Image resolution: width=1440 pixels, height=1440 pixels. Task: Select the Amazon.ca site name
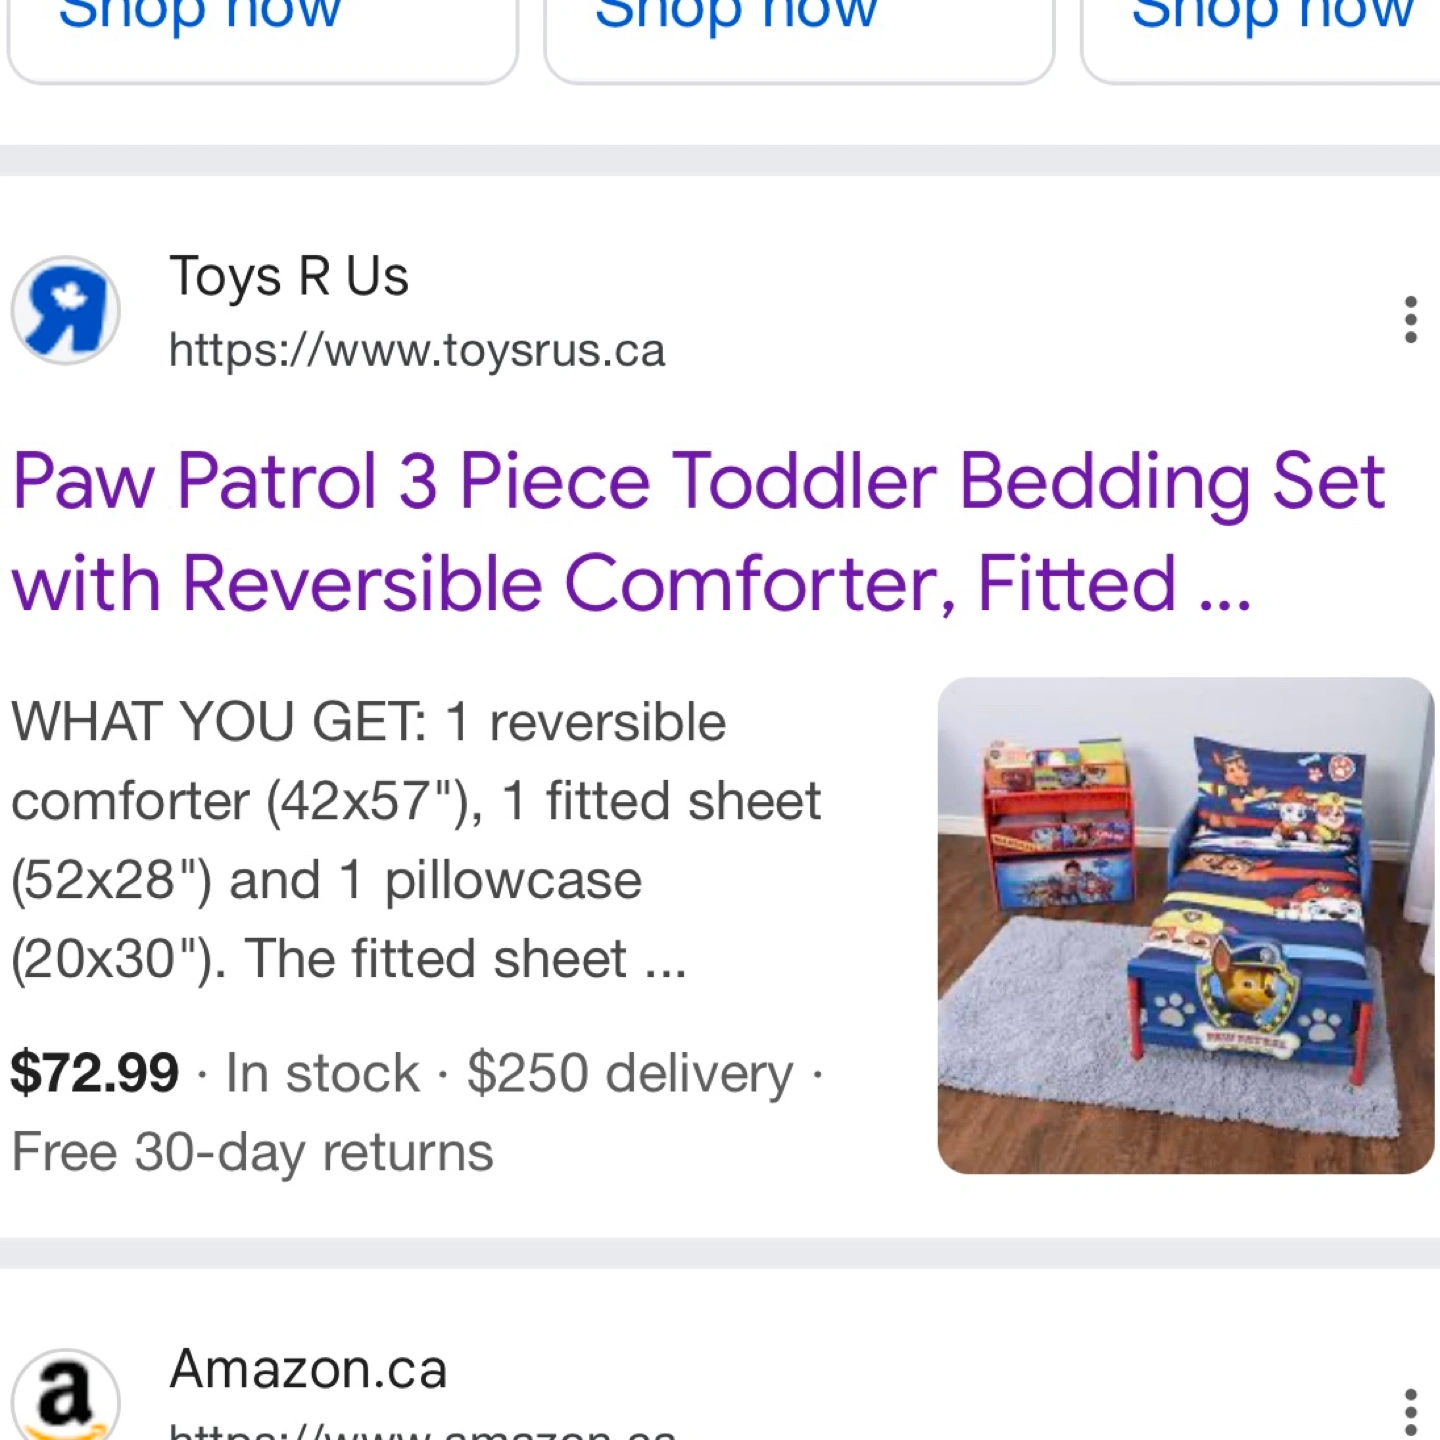pyautogui.click(x=308, y=1369)
